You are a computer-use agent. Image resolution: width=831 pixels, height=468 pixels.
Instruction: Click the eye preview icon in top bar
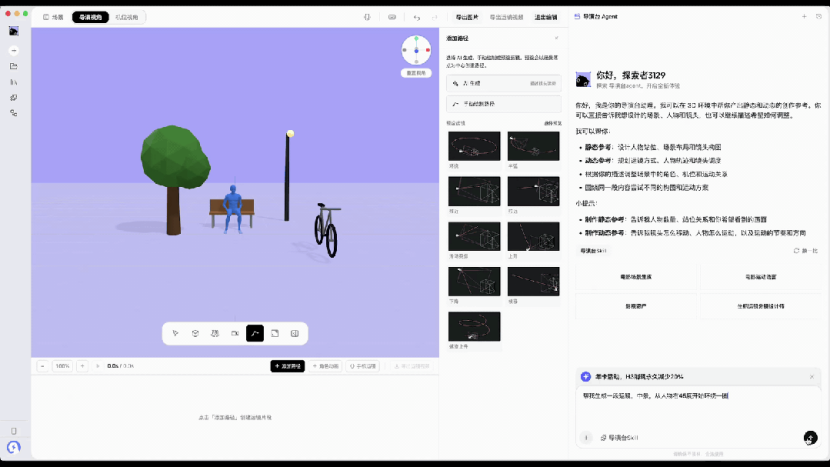392,17
